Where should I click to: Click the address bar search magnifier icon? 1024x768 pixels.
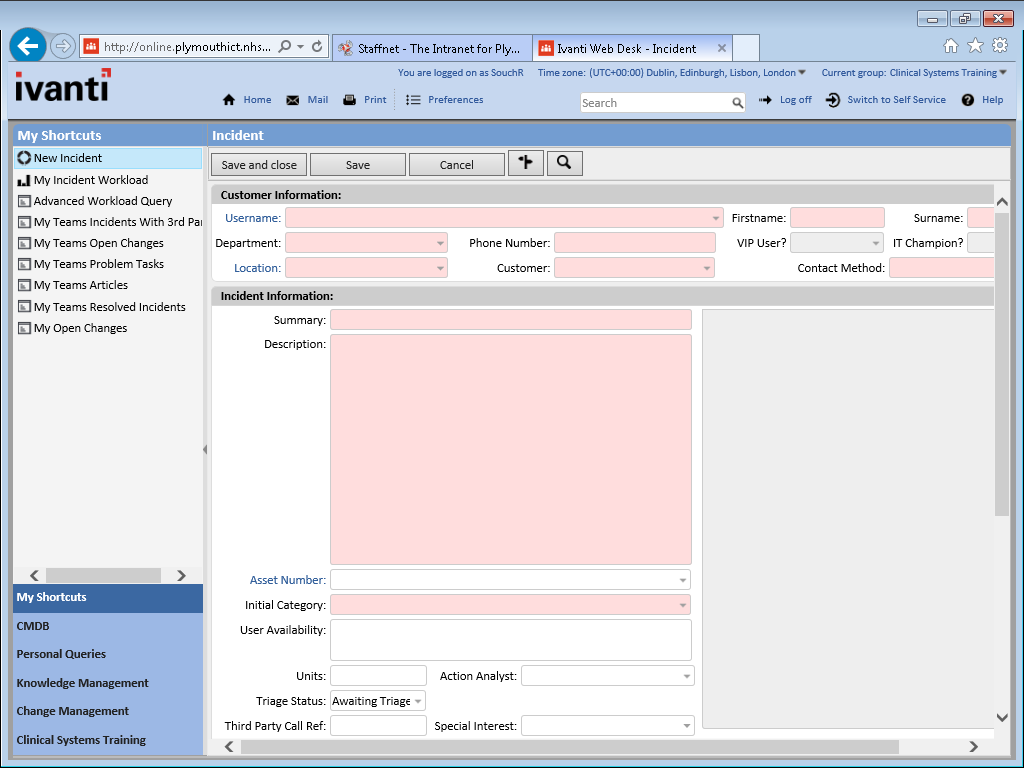tap(285, 46)
